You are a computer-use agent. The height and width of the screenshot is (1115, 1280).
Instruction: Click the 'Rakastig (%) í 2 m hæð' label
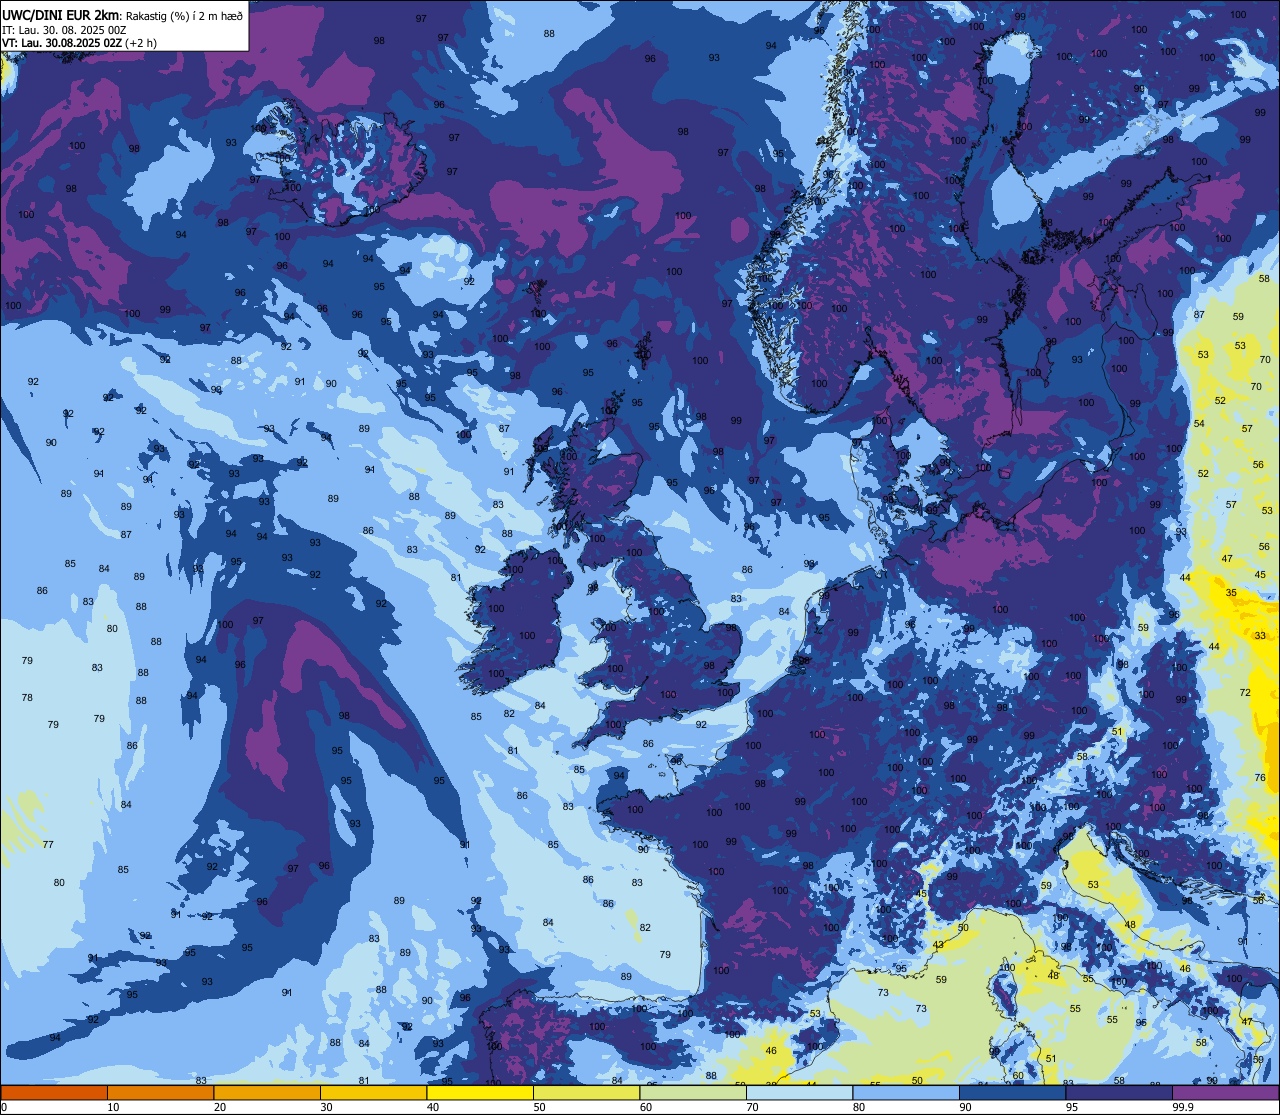coord(184,15)
